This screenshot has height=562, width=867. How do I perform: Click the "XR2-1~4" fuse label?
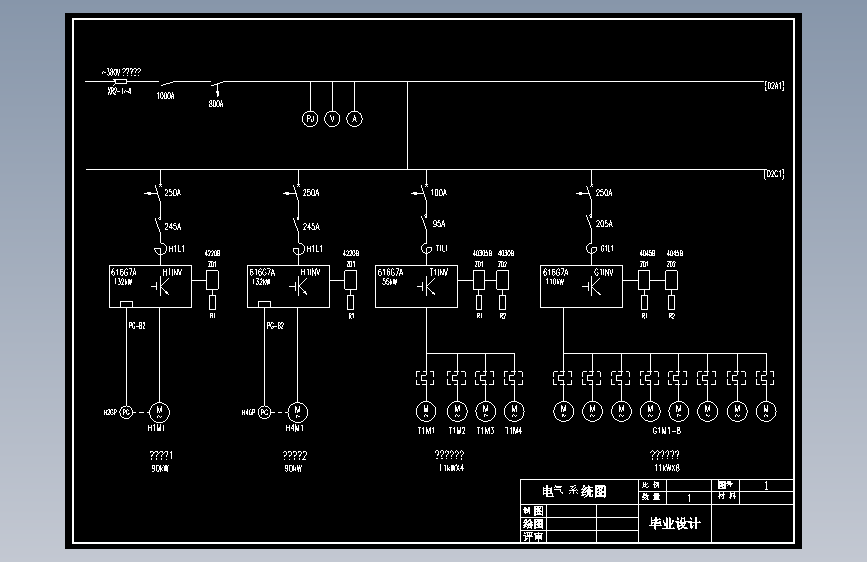[119, 91]
